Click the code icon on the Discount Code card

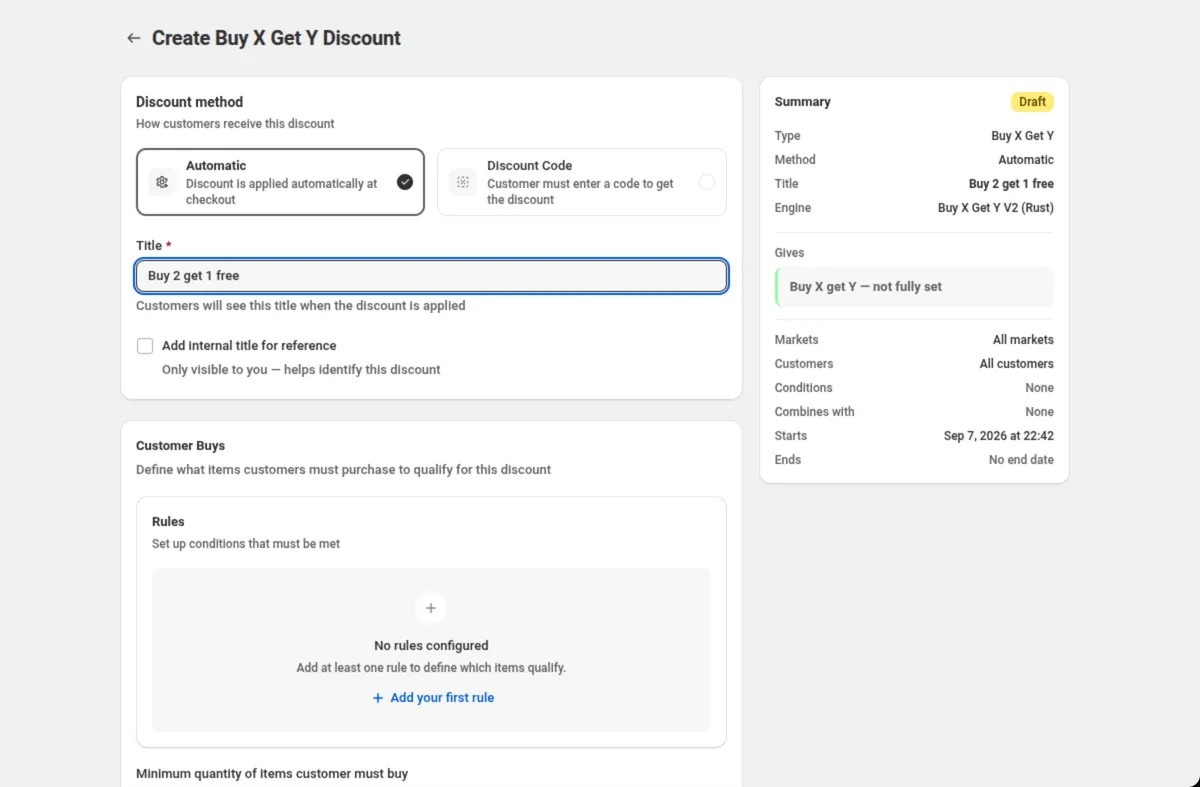coord(462,182)
